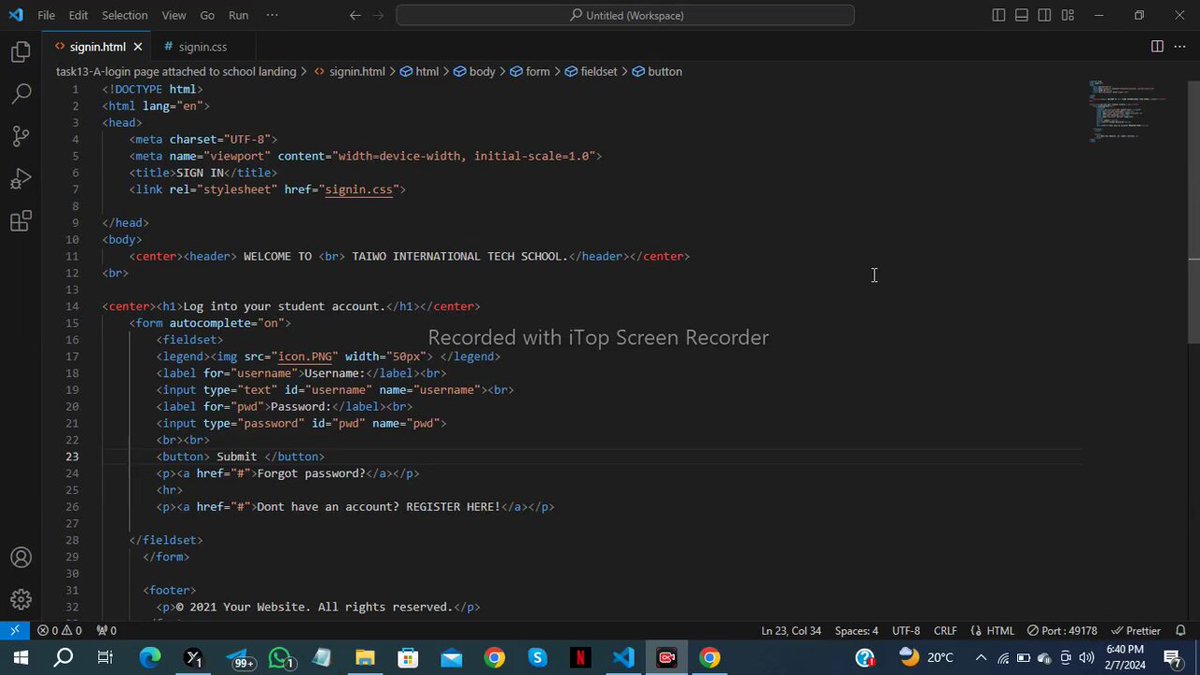Open the 6:40 PM clock and date

pos(1125,658)
